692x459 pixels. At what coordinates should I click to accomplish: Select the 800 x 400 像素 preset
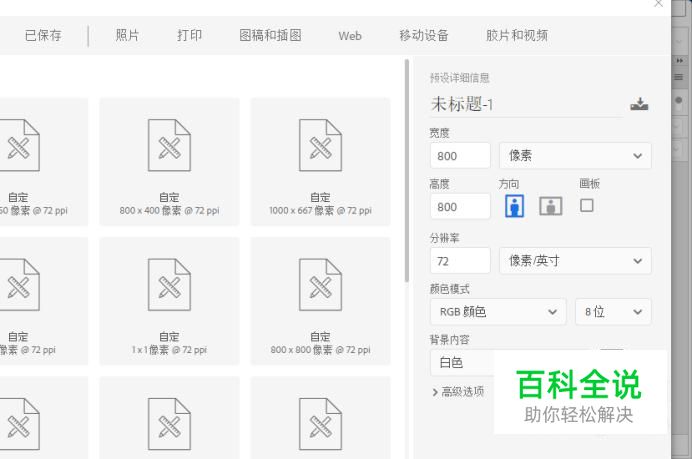(169, 162)
